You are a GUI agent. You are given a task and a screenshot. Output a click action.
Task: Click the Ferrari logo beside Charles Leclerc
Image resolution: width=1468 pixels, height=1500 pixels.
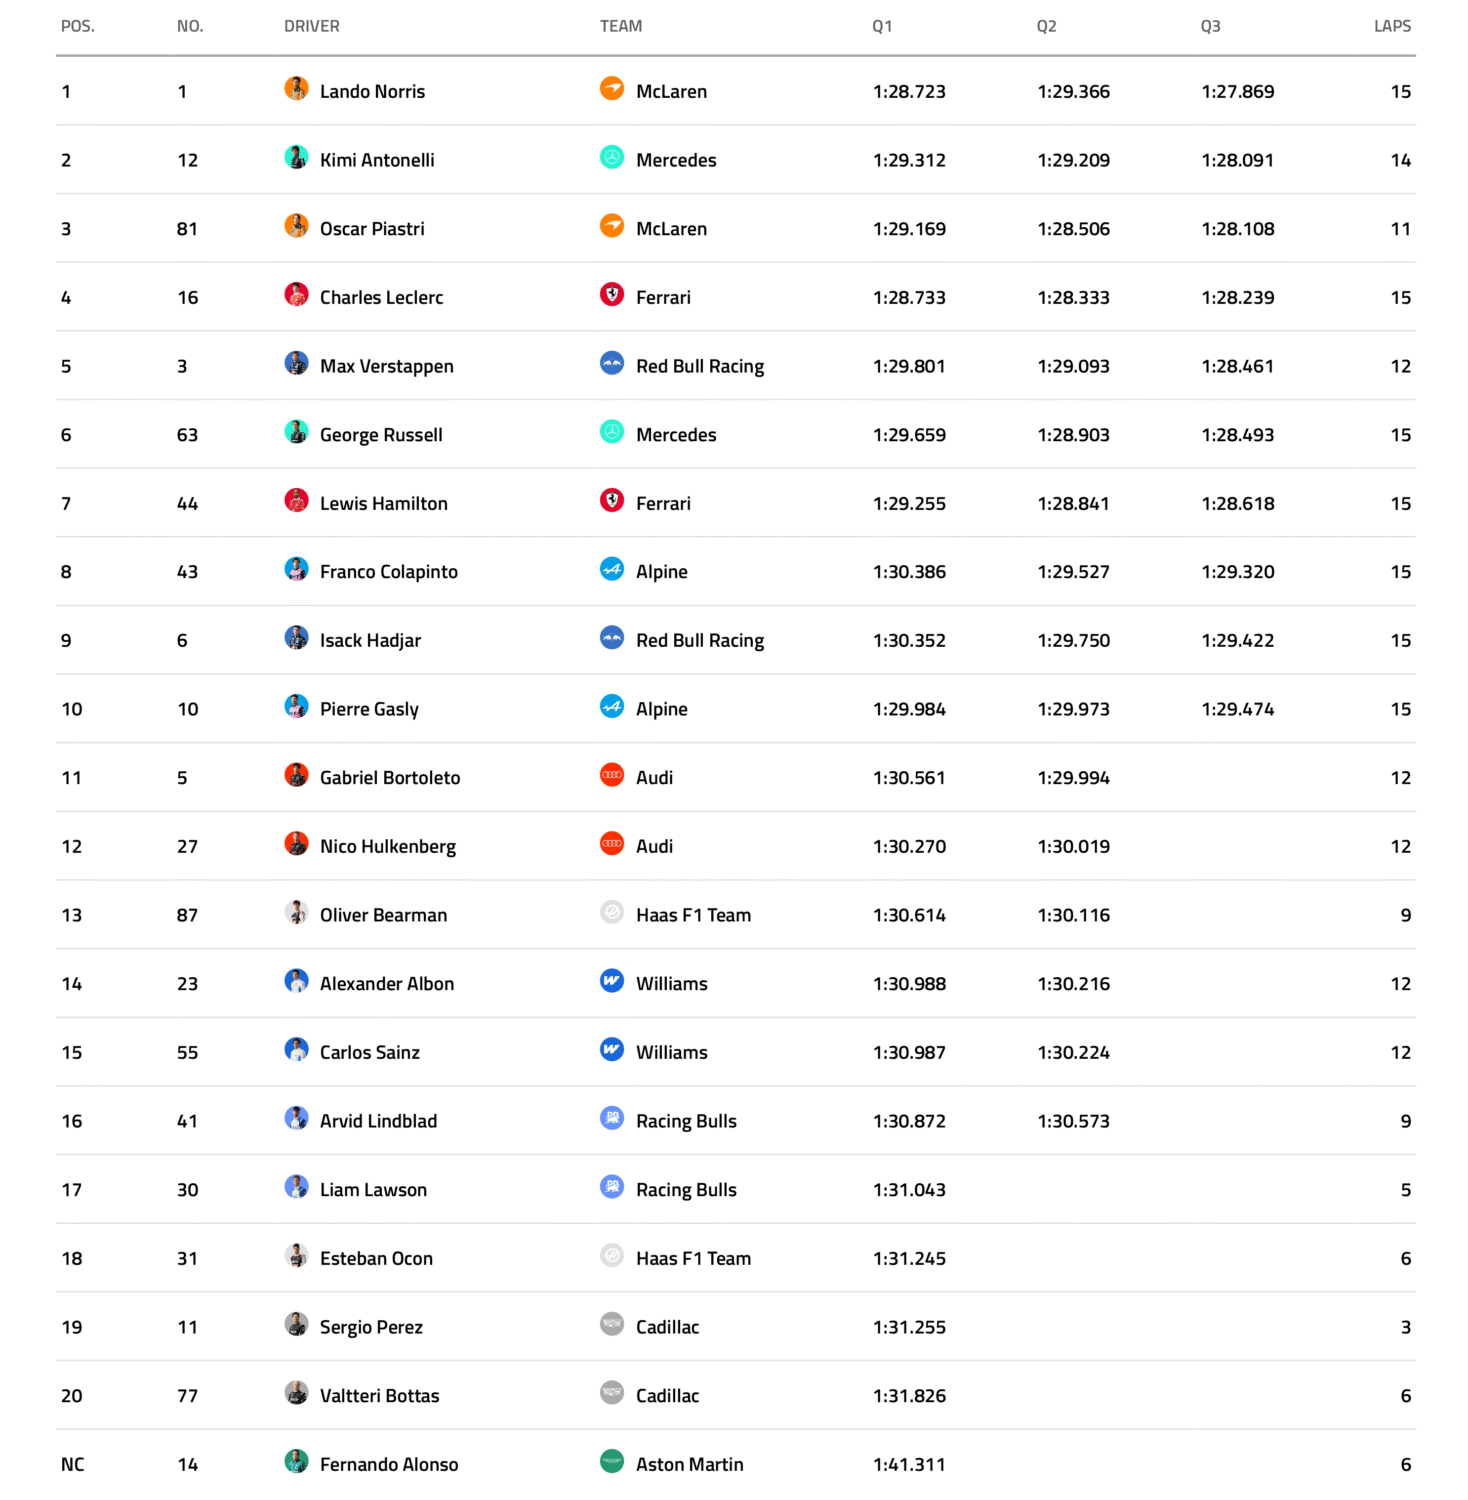coord(612,295)
